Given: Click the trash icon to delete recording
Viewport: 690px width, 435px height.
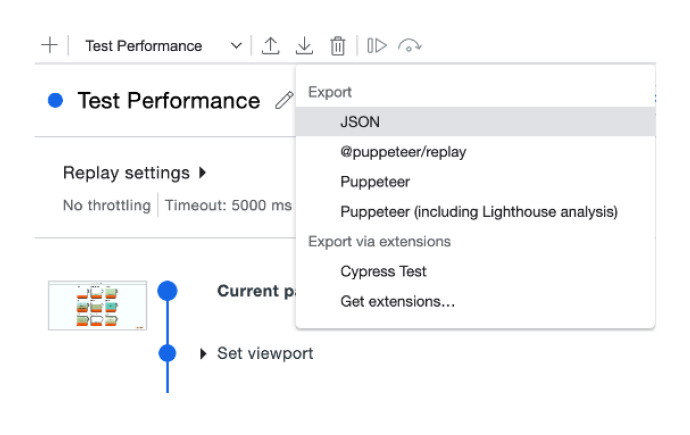Looking at the screenshot, I should click(338, 46).
